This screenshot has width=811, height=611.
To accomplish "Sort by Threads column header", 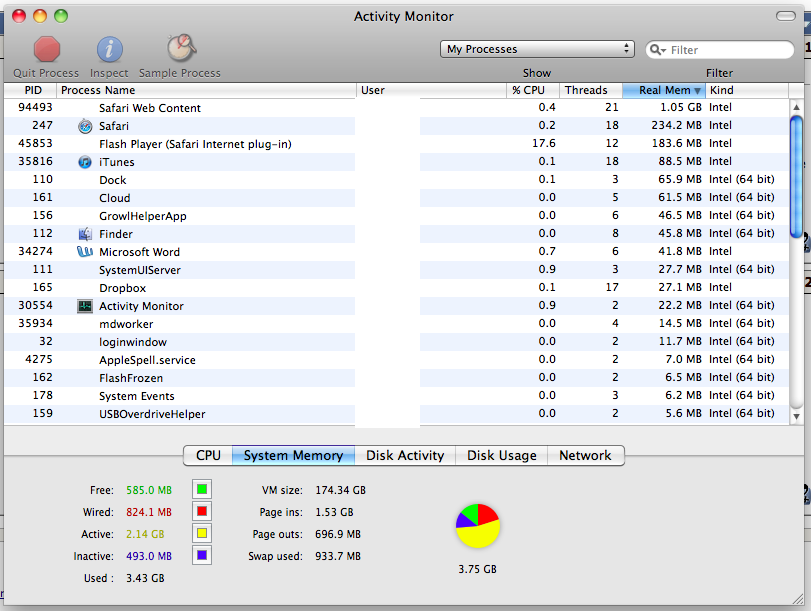I will [591, 90].
